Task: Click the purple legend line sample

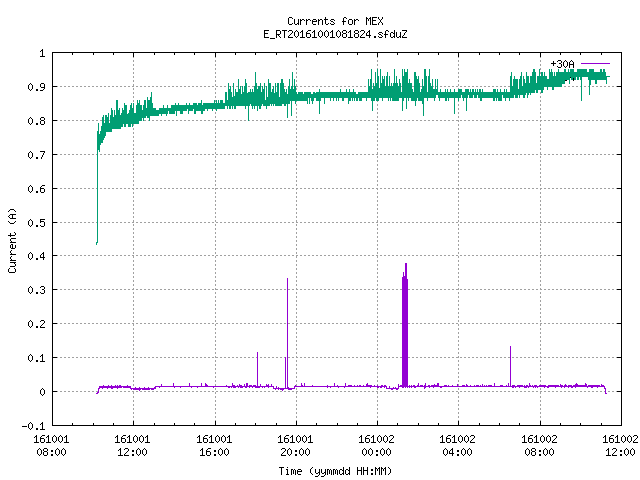Action: point(595,64)
